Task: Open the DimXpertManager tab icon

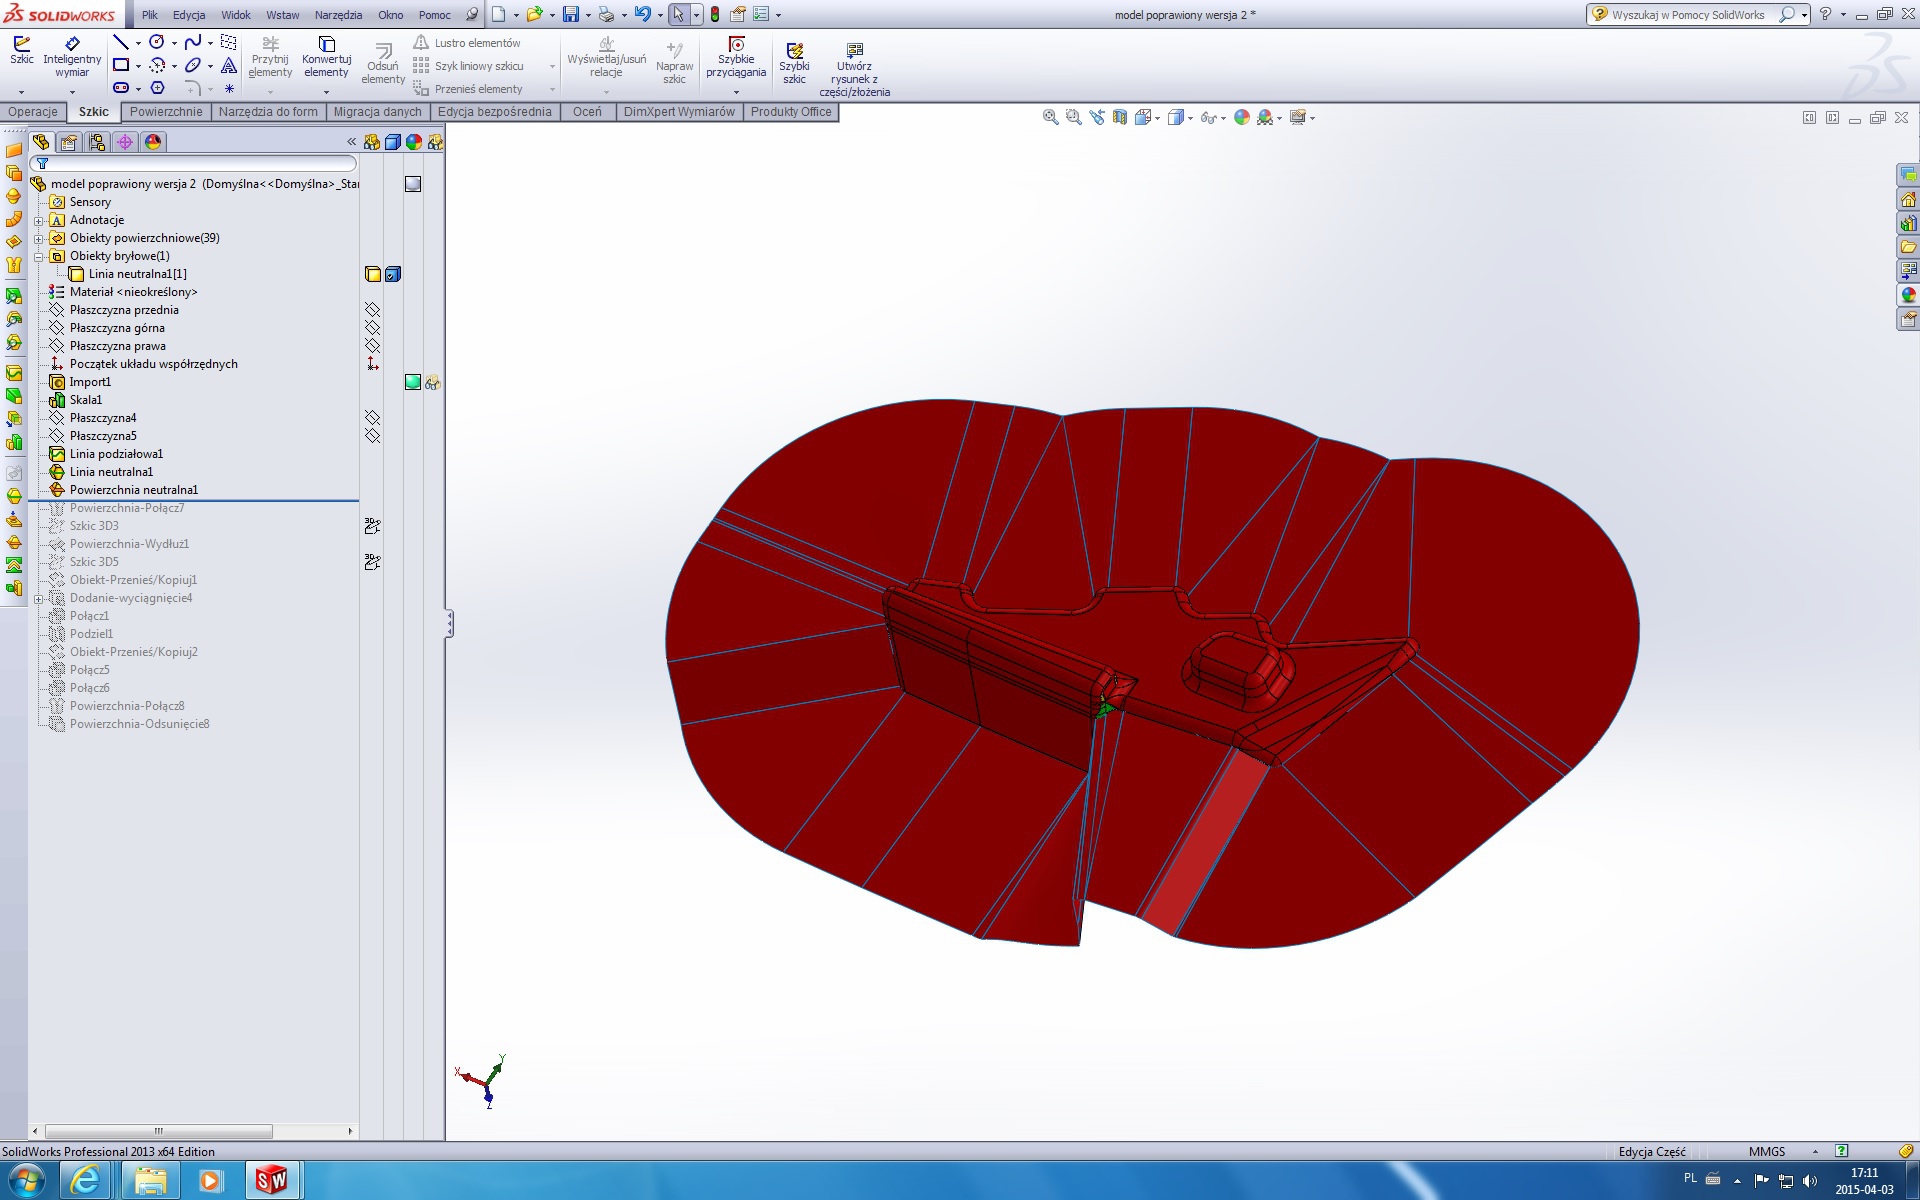Action: [x=125, y=142]
